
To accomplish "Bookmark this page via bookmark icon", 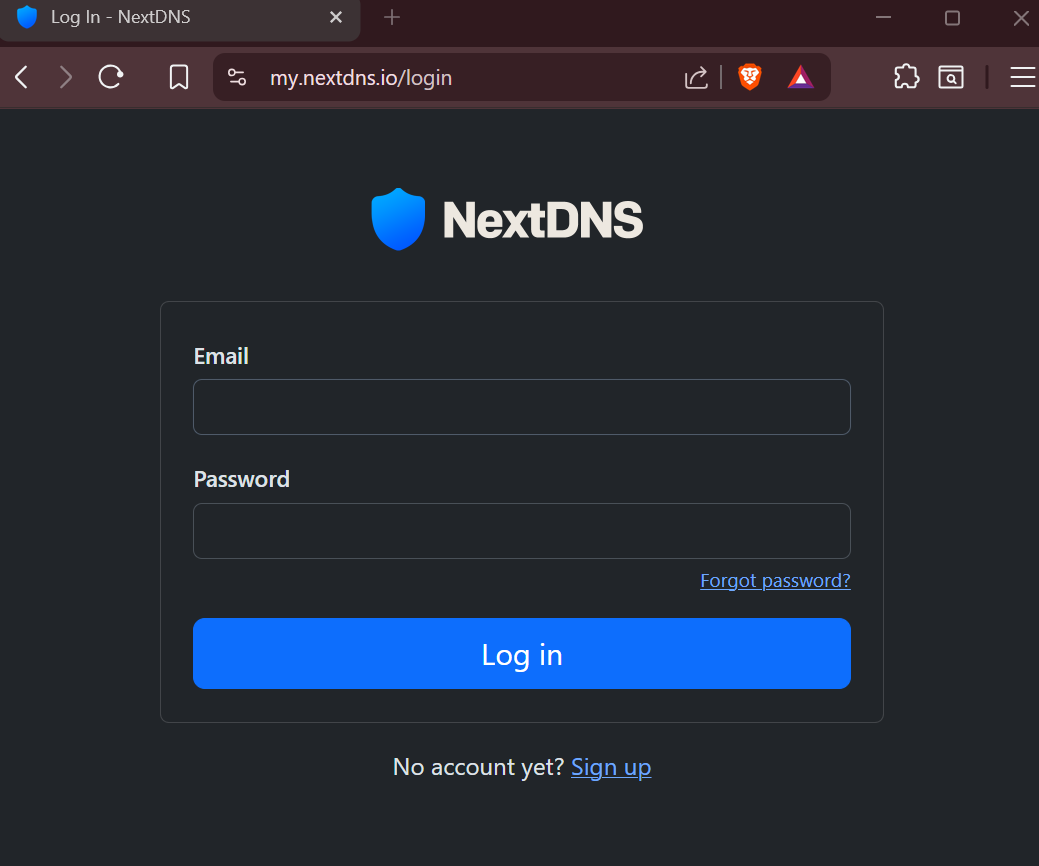I will click(x=178, y=76).
